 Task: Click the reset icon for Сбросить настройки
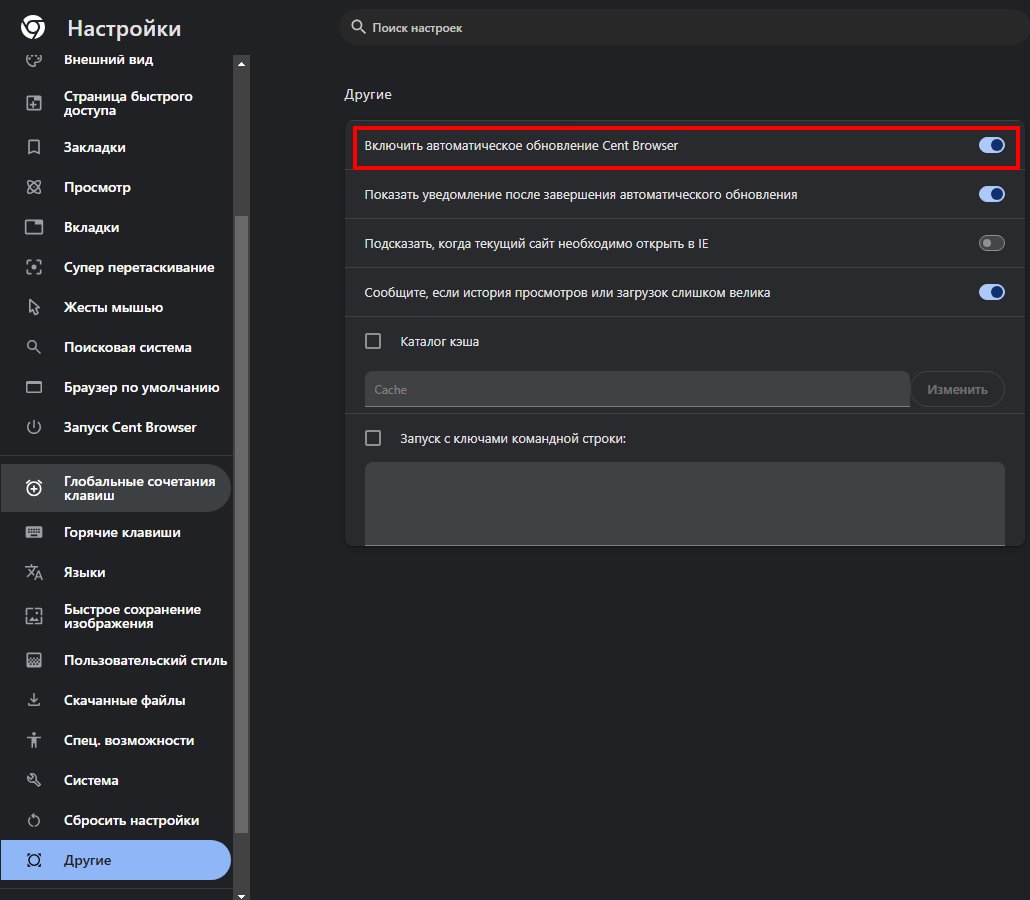click(x=34, y=821)
